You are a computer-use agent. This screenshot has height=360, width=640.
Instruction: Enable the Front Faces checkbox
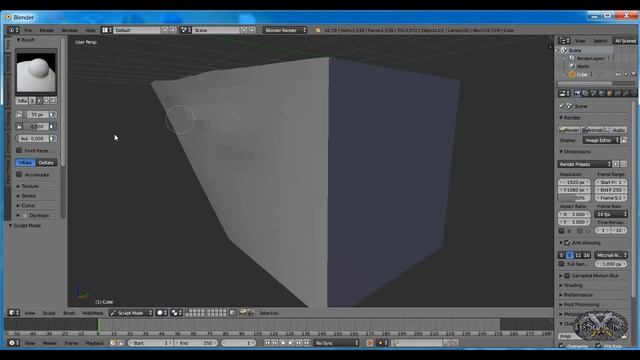19,151
